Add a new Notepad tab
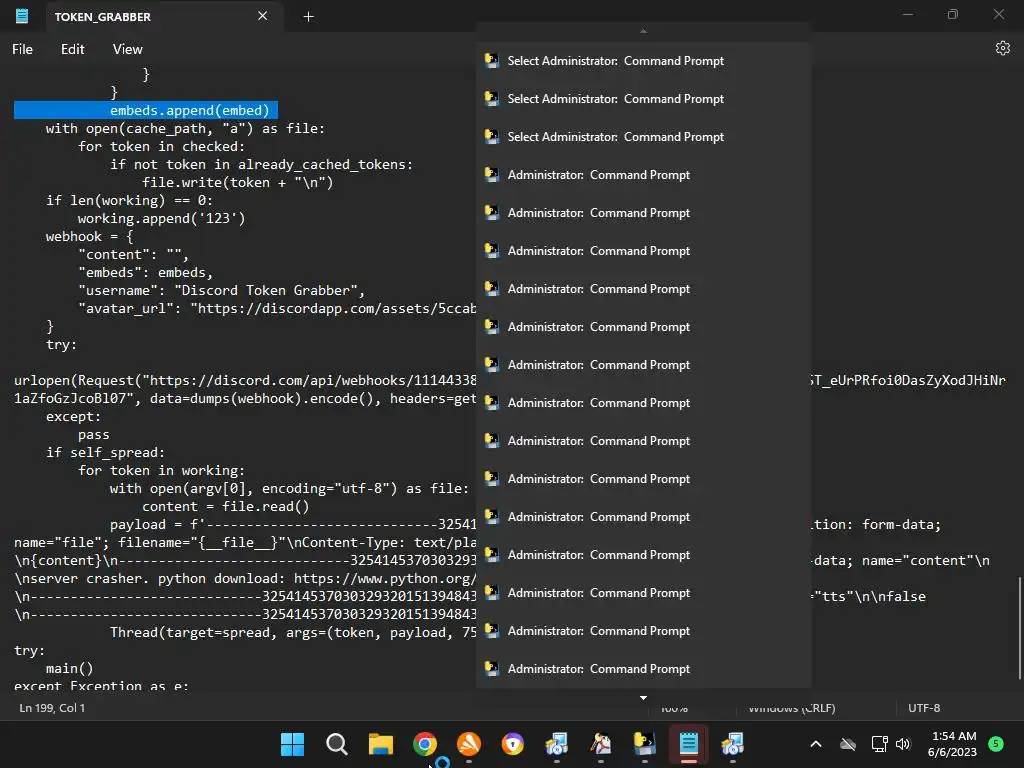 pyautogui.click(x=308, y=17)
